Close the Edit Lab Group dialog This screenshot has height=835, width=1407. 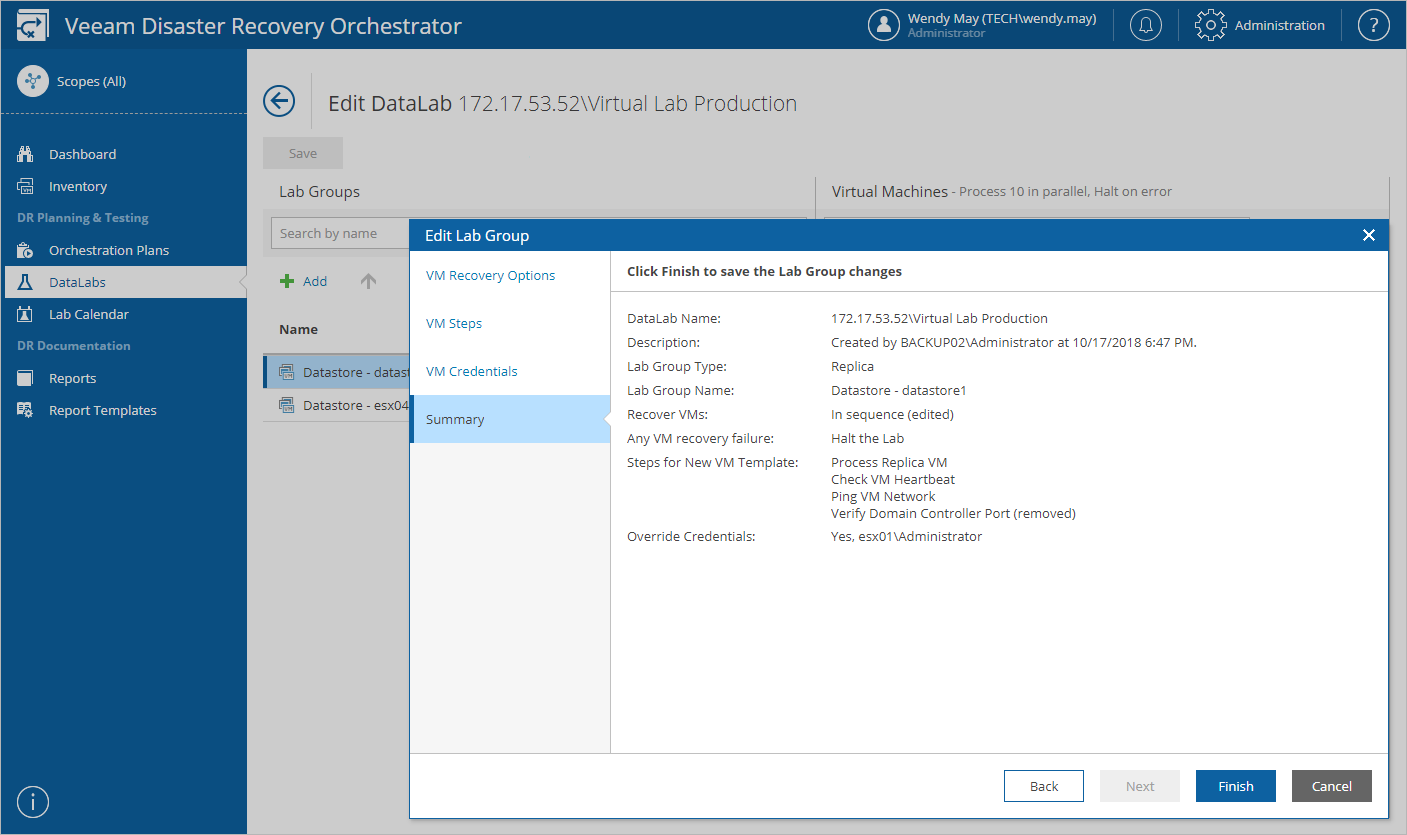[x=1369, y=235]
